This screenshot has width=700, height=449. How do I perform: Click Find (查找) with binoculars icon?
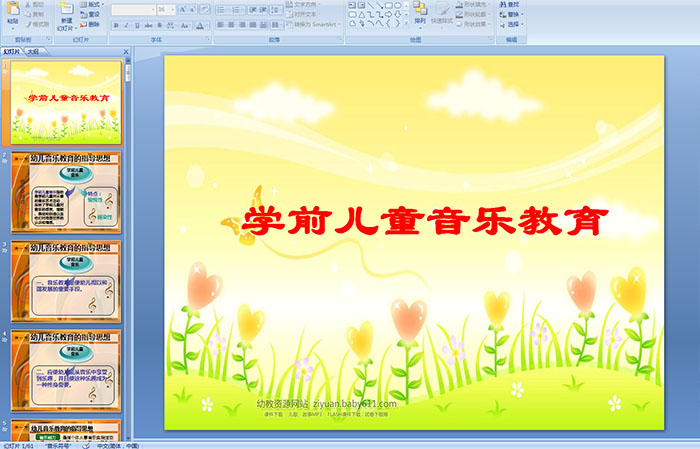click(509, 4)
